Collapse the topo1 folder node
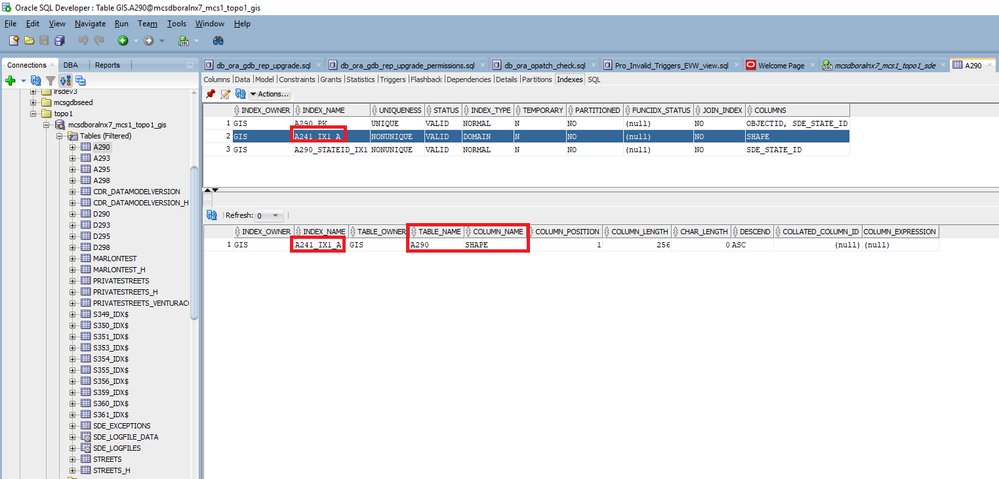The image size is (999, 479). (x=33, y=113)
